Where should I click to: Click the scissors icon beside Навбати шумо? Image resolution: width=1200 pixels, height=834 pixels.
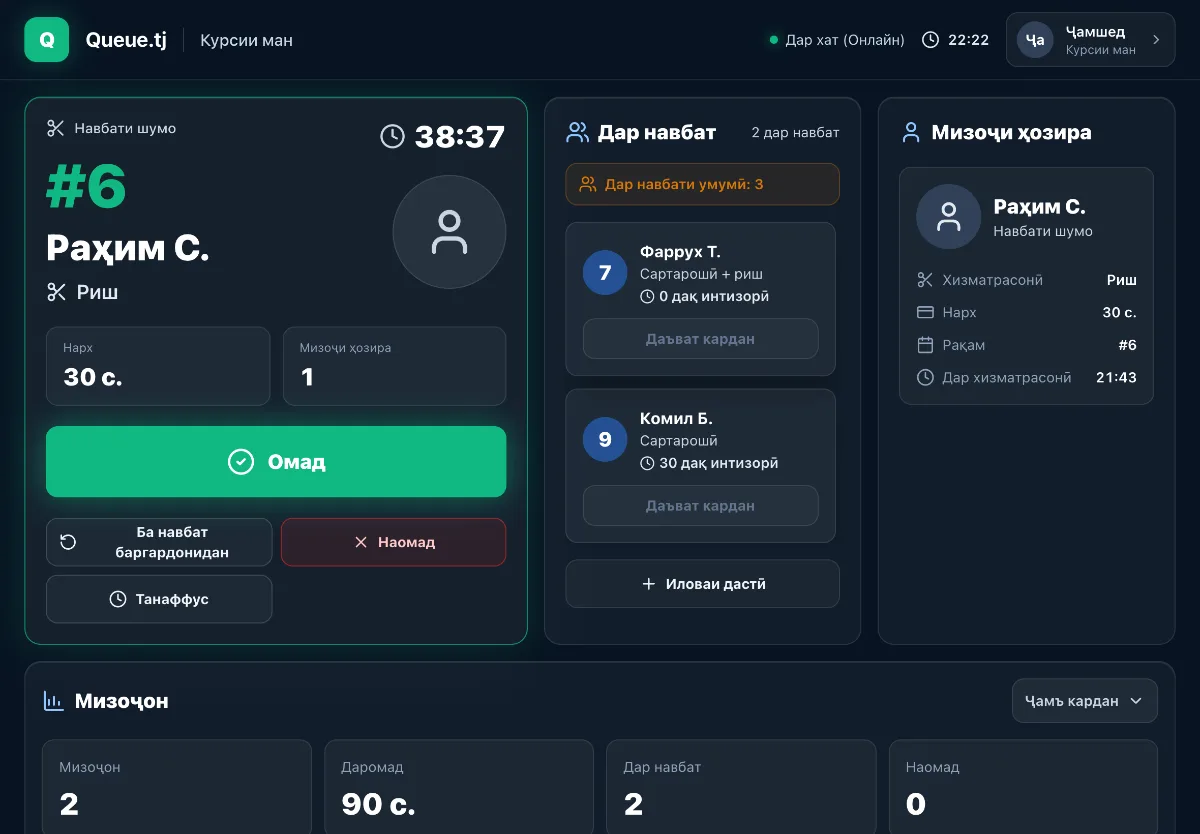55,128
